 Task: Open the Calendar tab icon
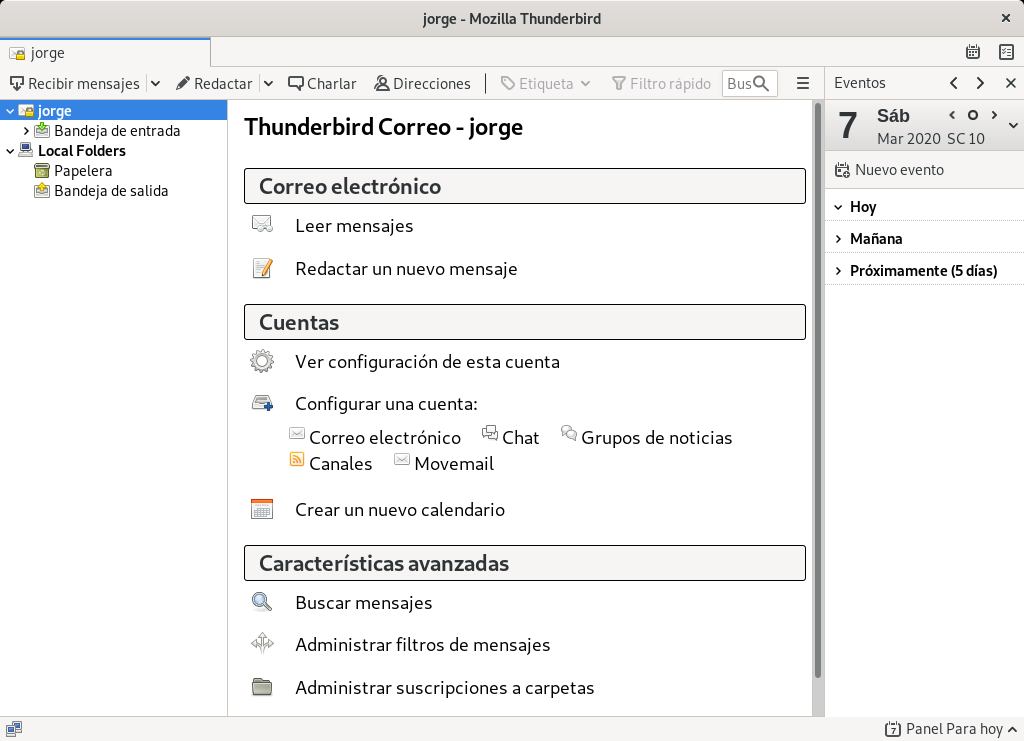click(973, 50)
